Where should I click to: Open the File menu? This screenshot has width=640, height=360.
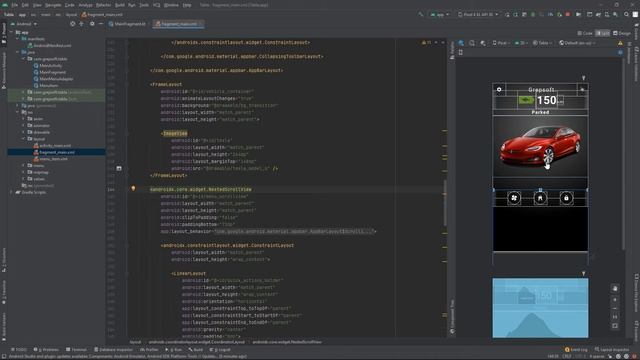15,5
